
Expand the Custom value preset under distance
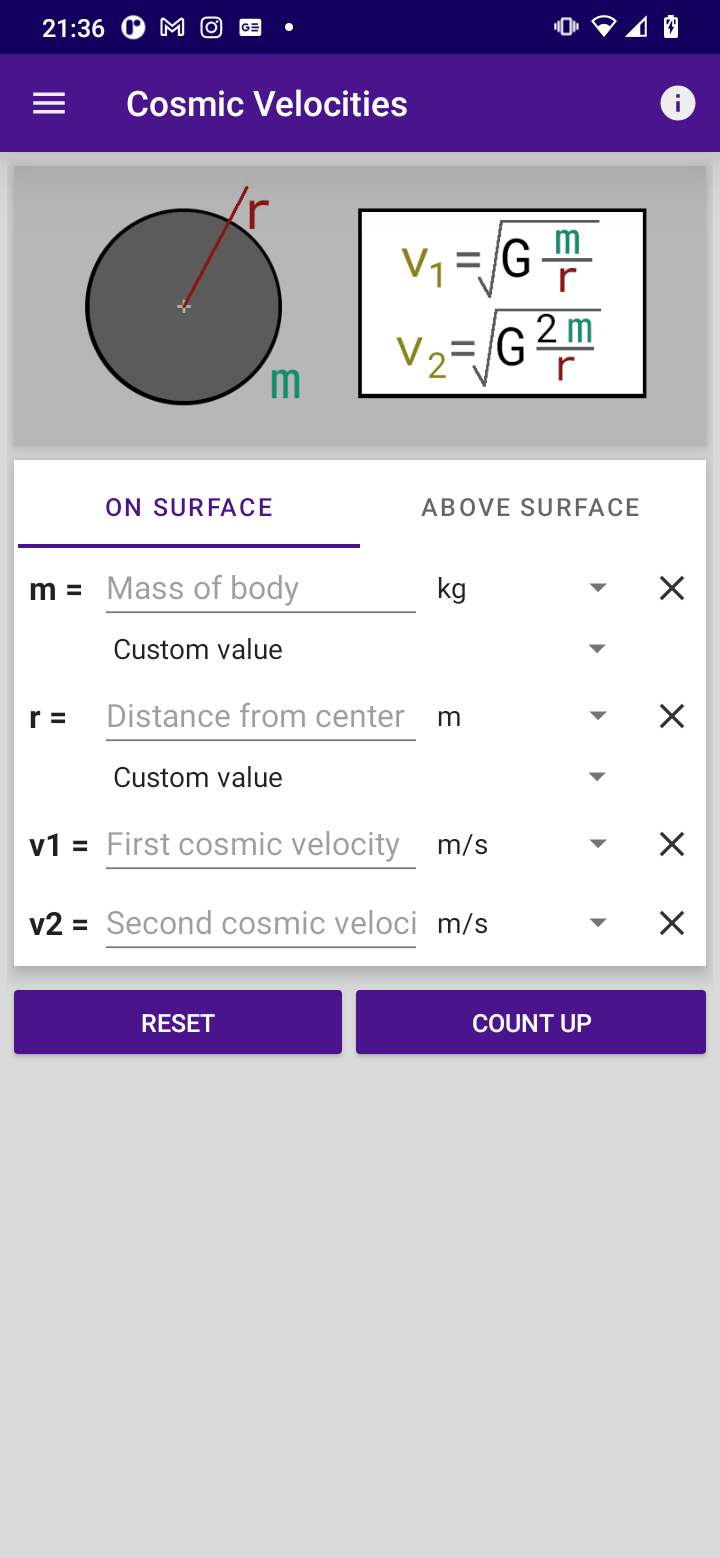[361, 777]
